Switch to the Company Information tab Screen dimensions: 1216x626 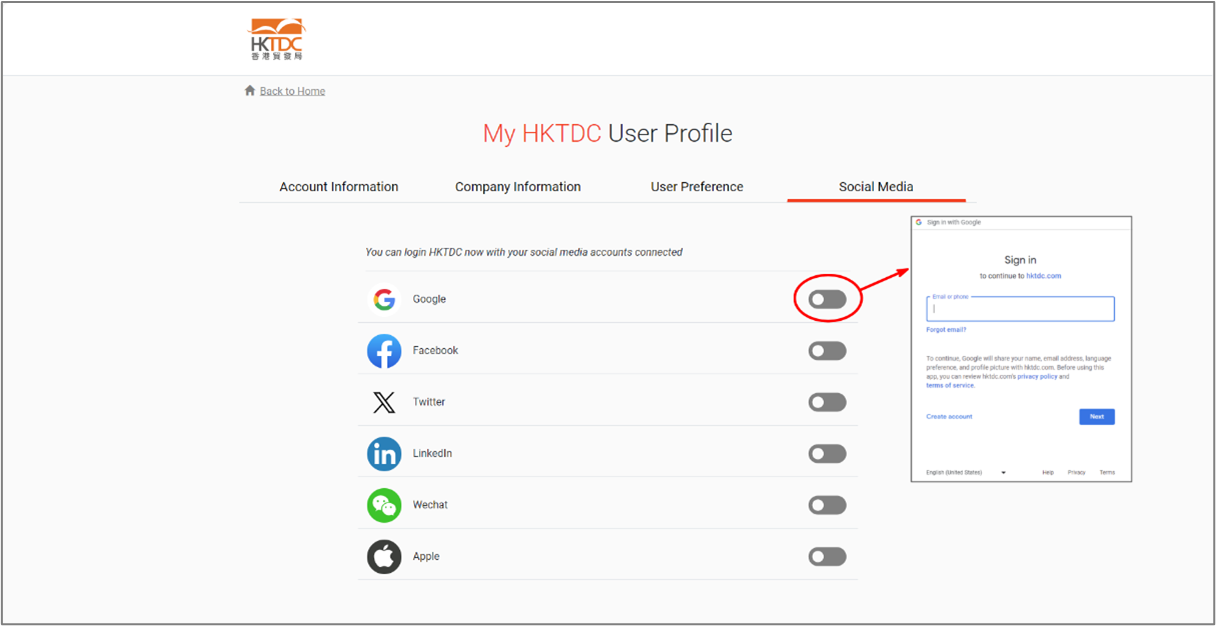[x=518, y=187]
